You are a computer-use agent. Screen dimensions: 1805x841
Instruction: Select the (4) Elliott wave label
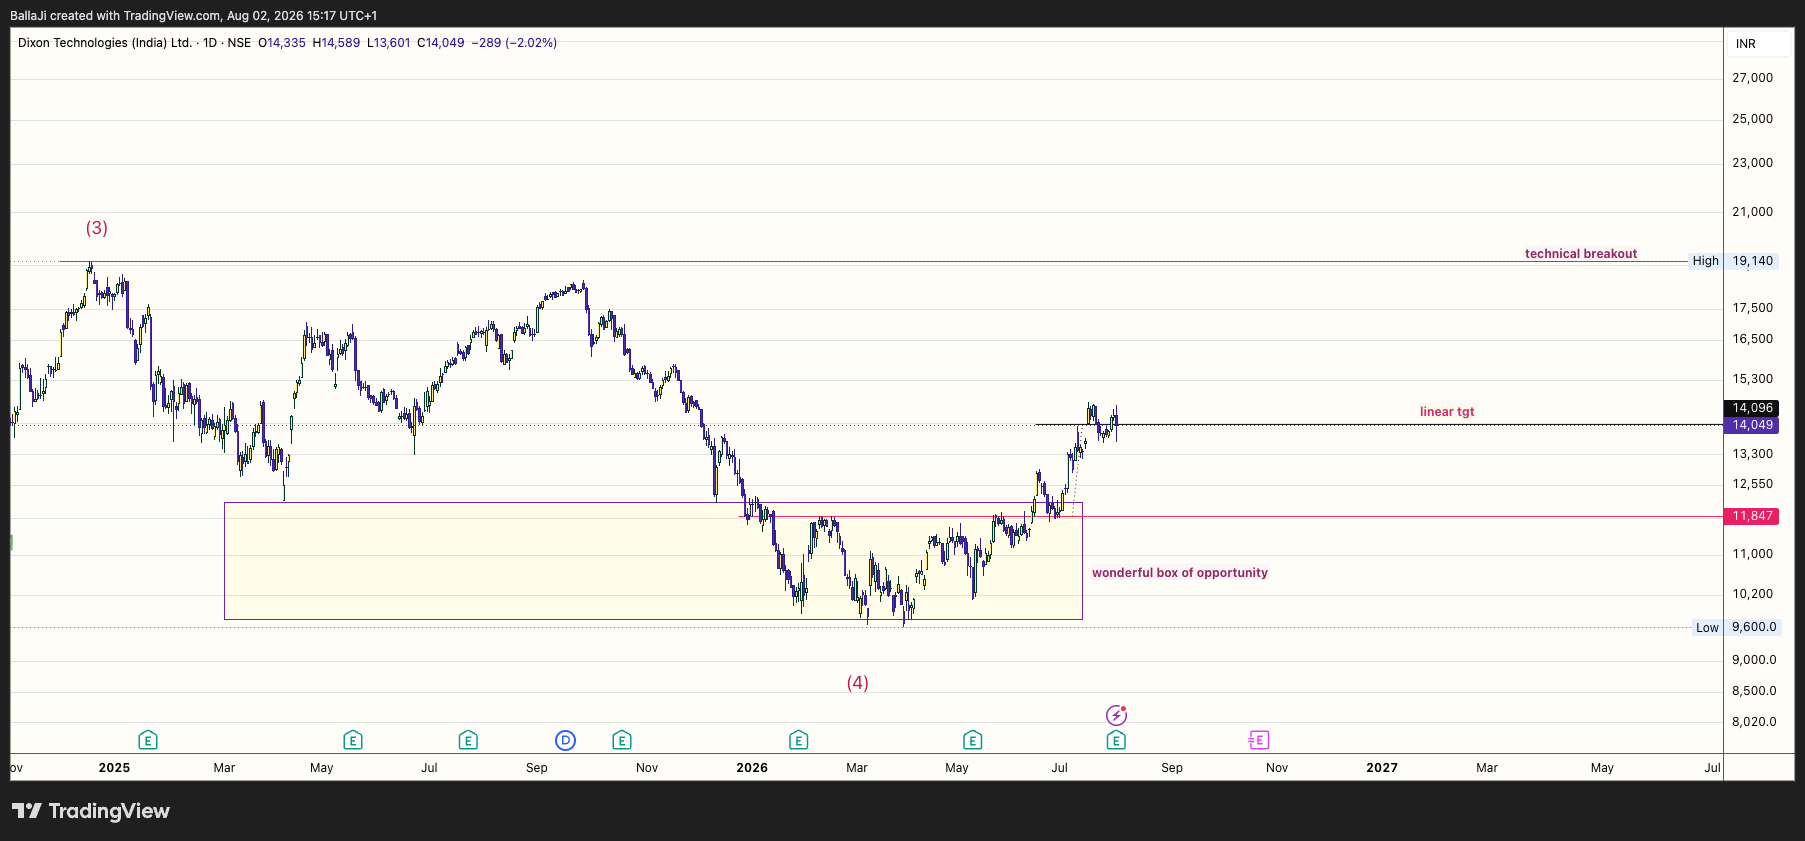click(x=858, y=683)
